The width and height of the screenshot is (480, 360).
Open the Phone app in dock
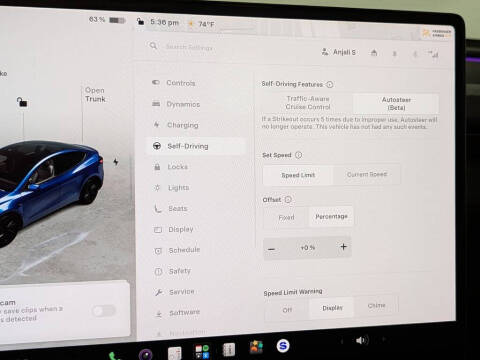click(x=115, y=356)
